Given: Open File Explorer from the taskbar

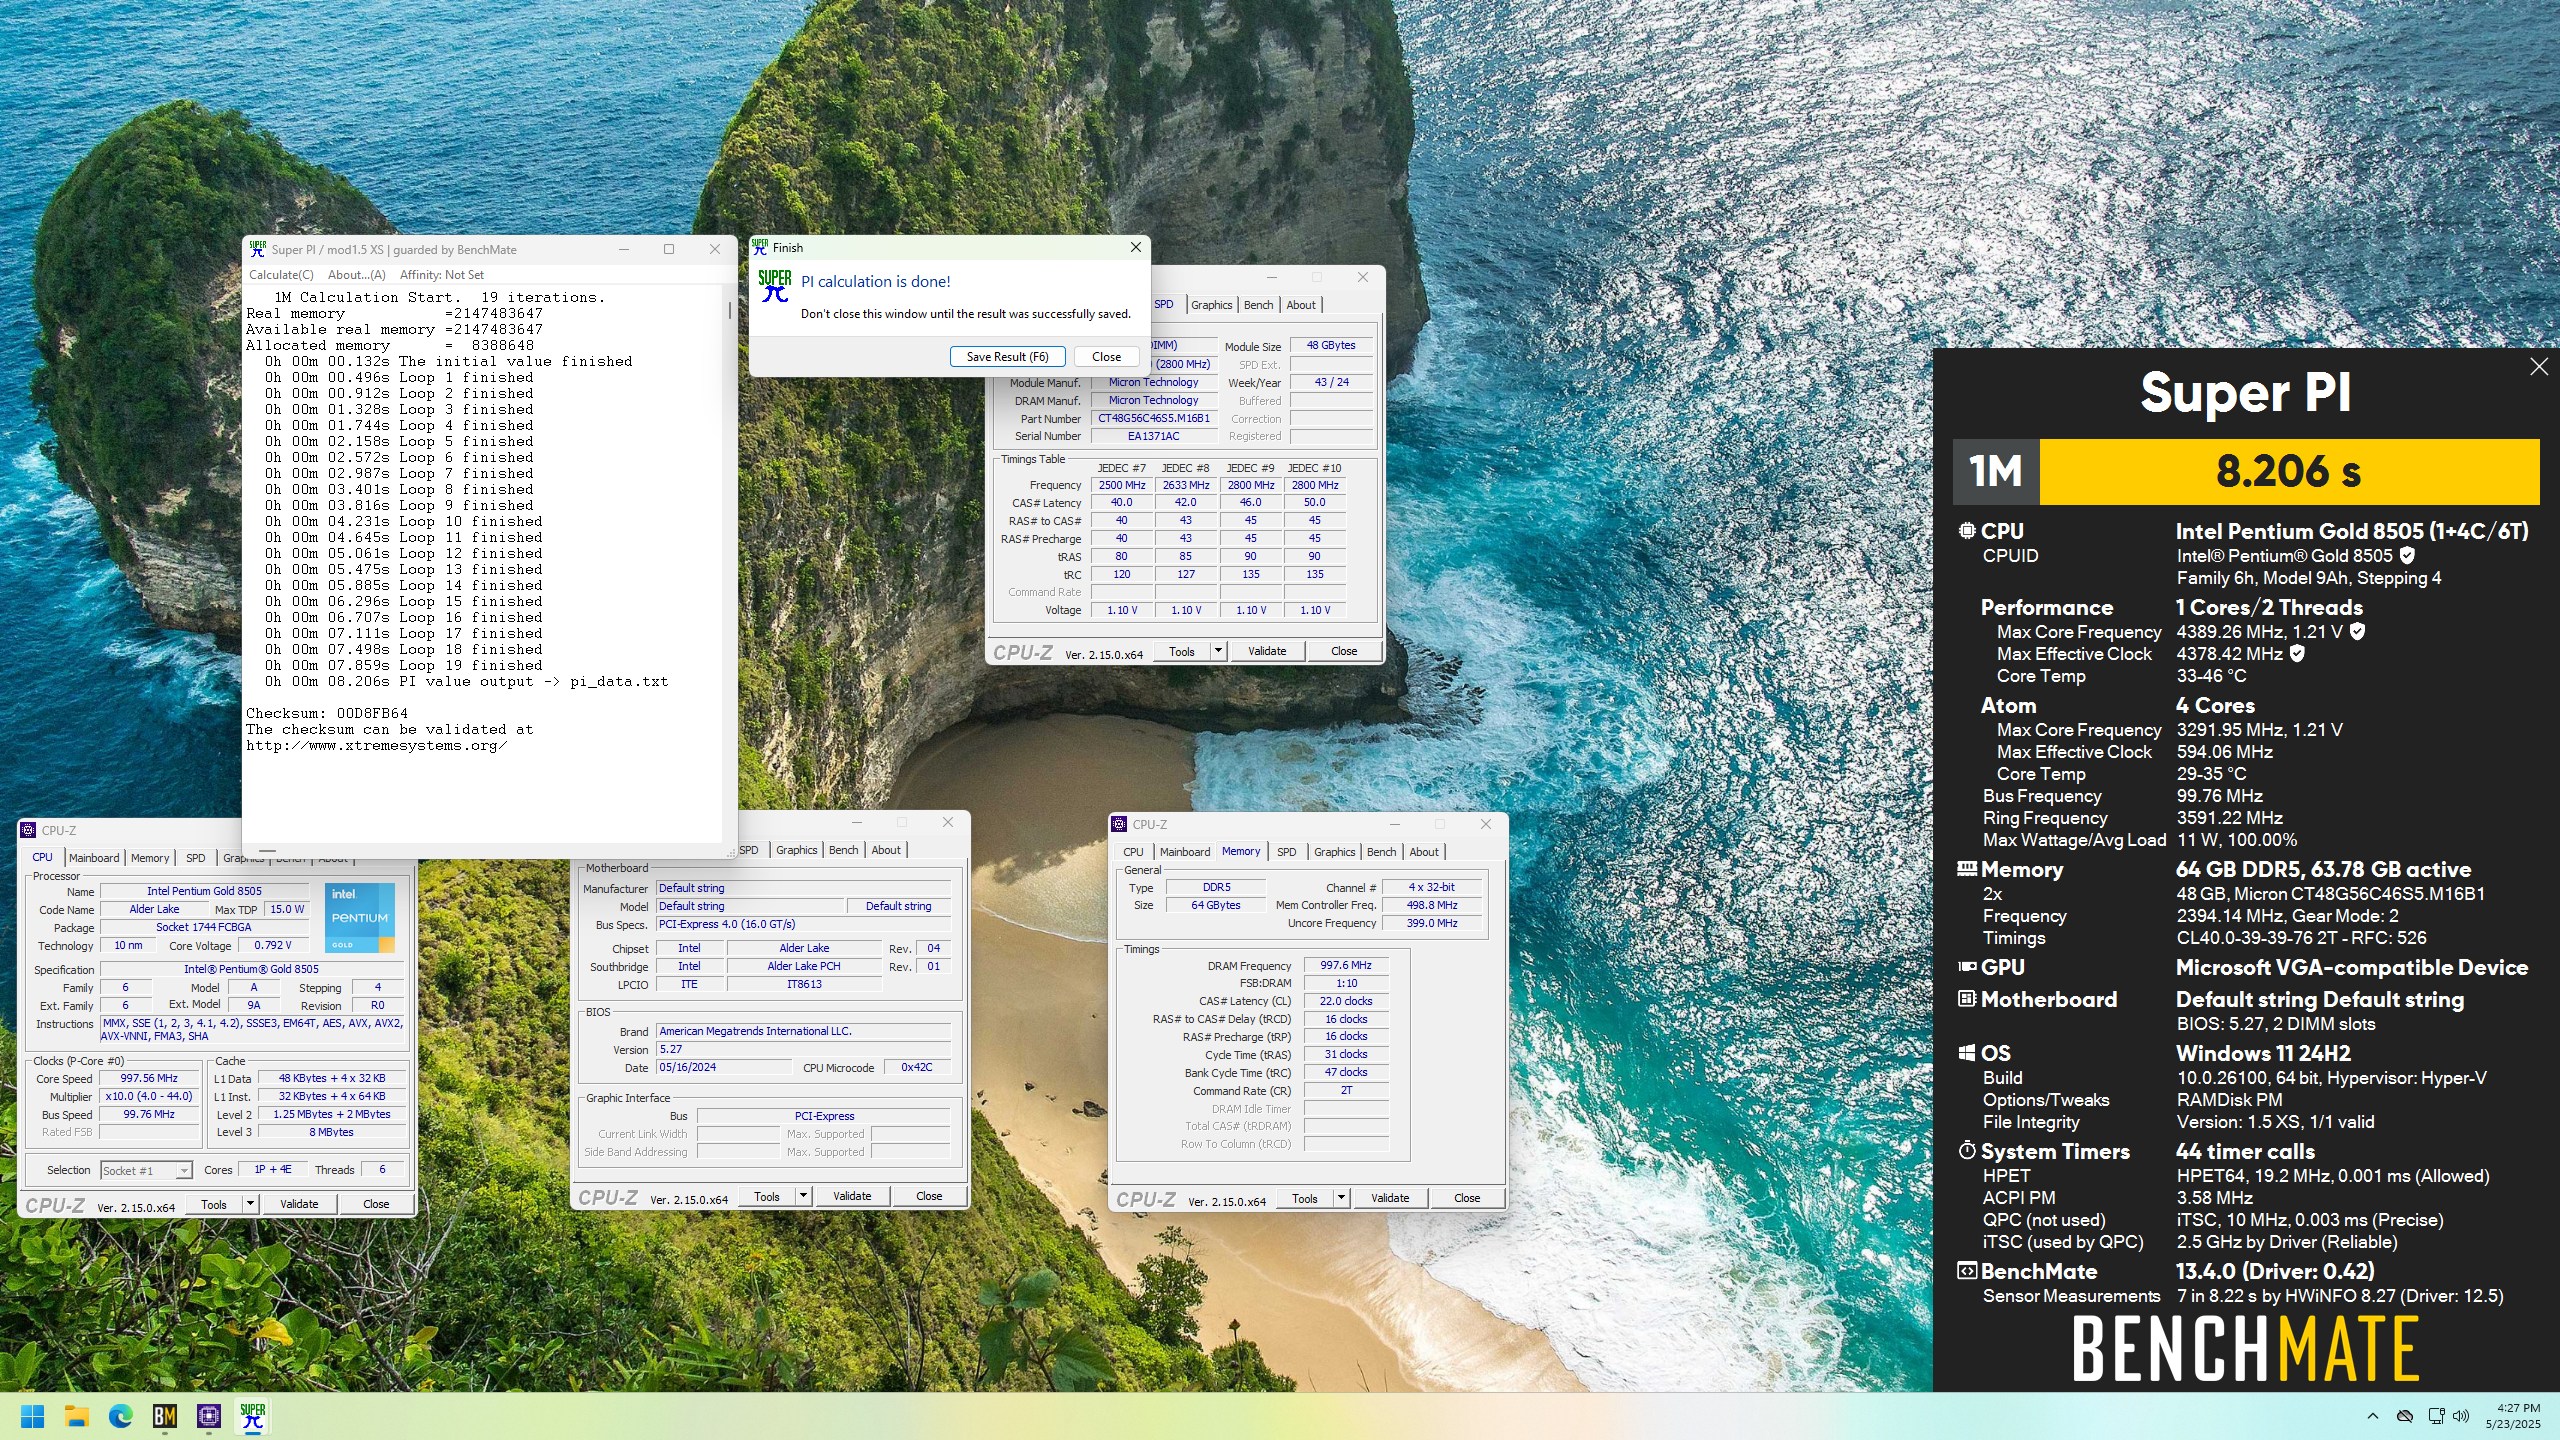Looking at the screenshot, I should coord(77,1416).
